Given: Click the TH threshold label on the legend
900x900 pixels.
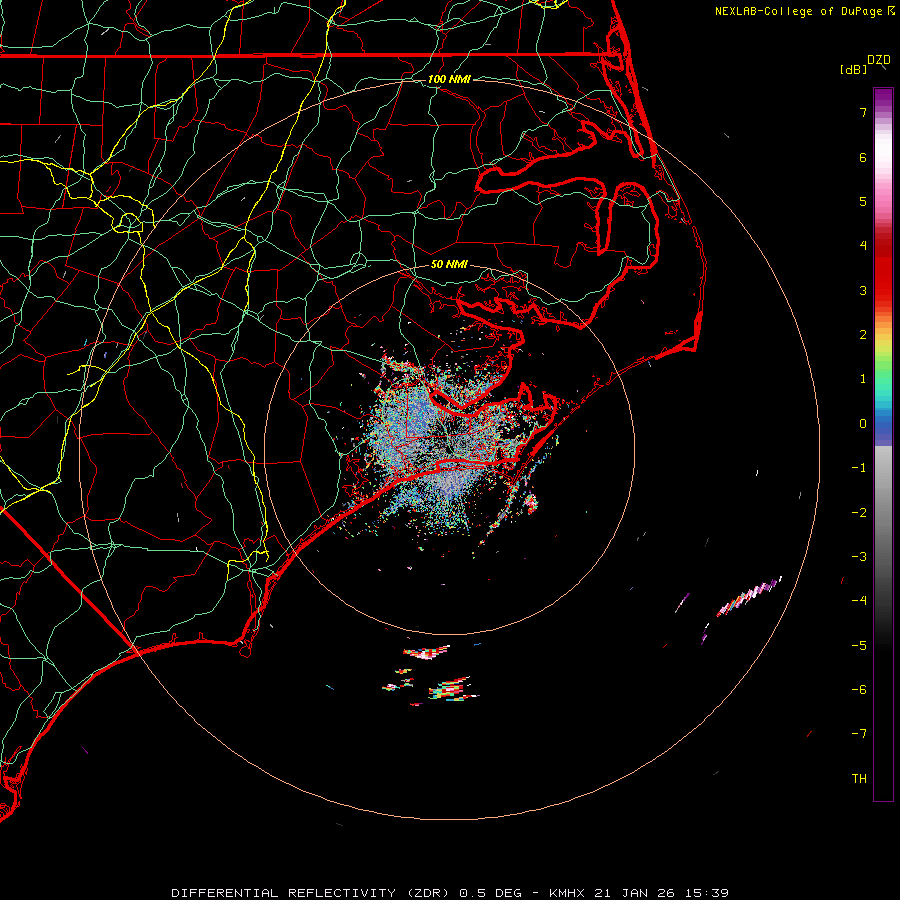Looking at the screenshot, I should click(859, 779).
